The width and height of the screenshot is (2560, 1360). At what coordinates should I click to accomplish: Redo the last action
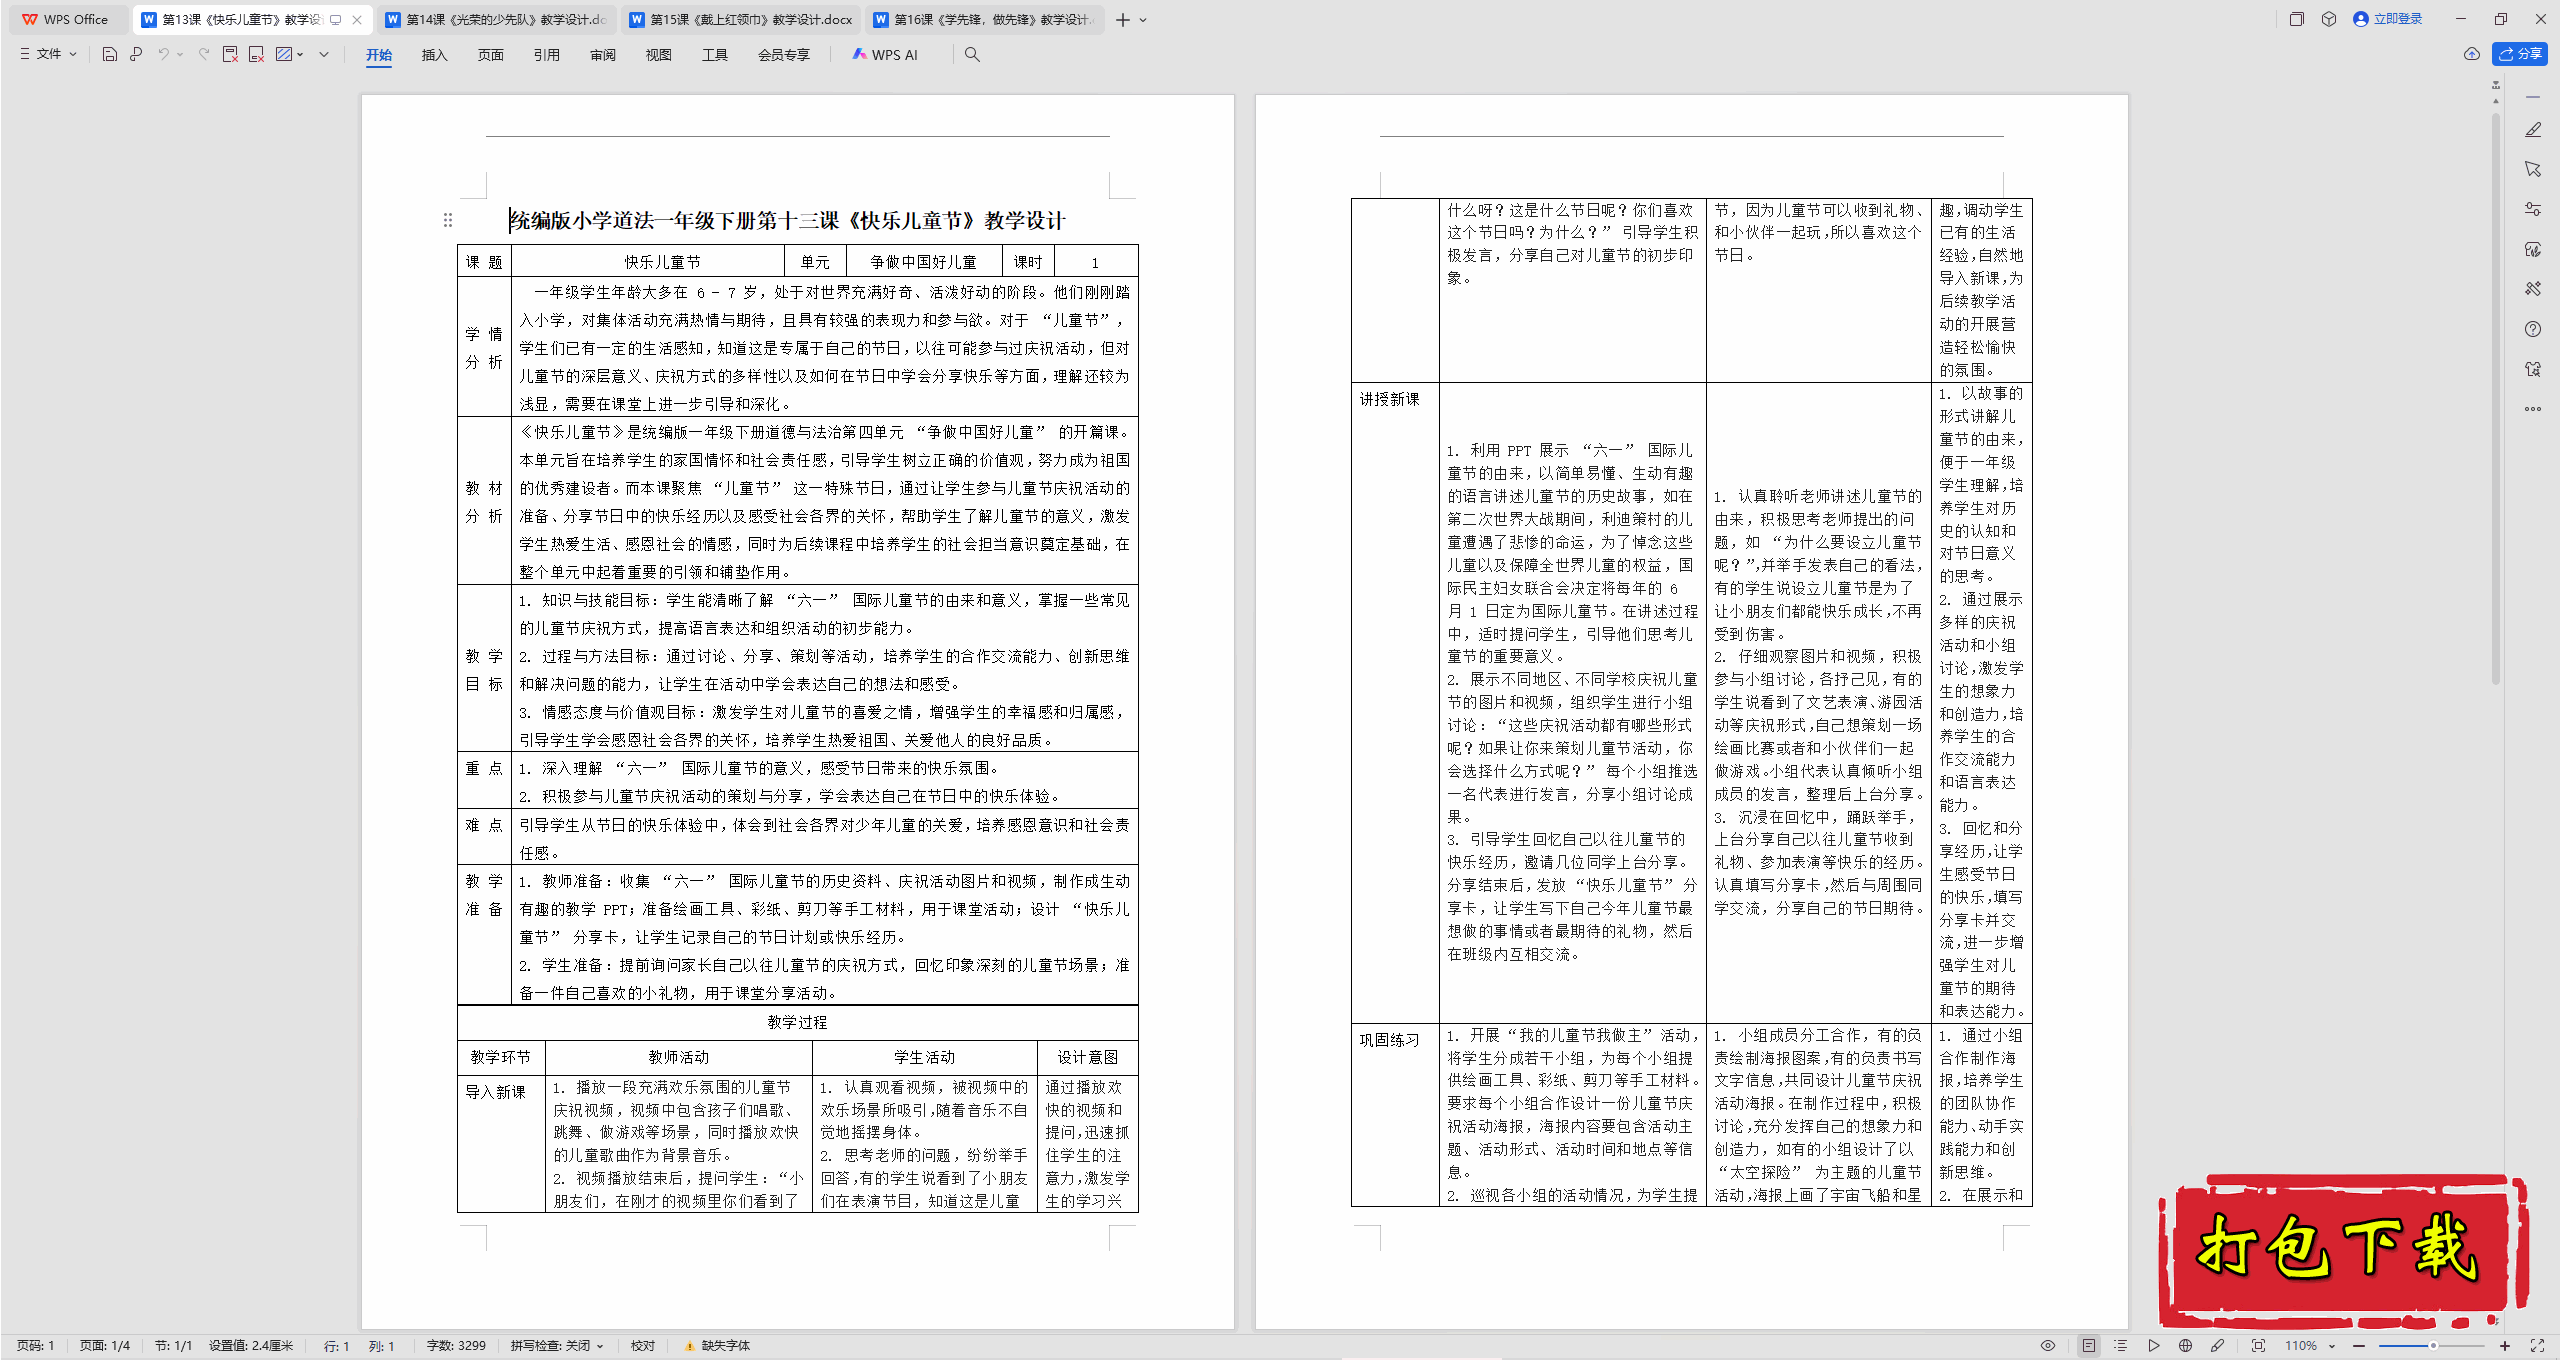[204, 54]
